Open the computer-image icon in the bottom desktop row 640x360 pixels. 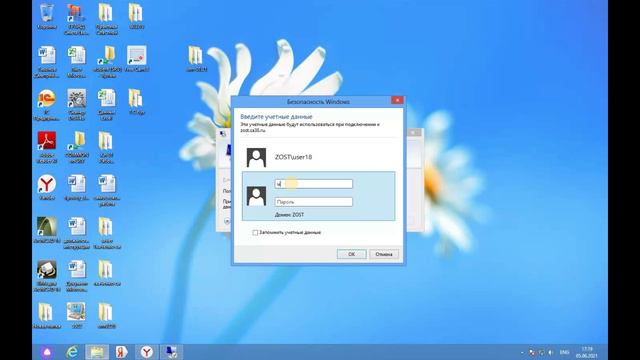click(76, 315)
